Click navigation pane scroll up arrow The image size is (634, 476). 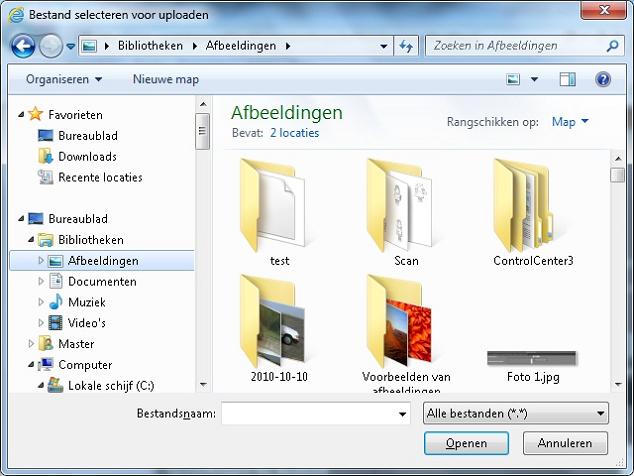click(x=203, y=104)
